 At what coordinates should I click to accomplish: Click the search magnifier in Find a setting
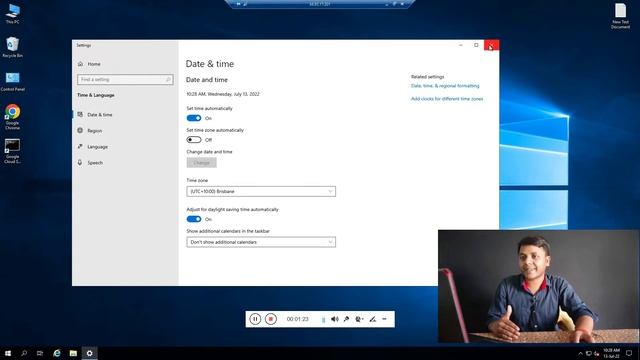coord(168,80)
